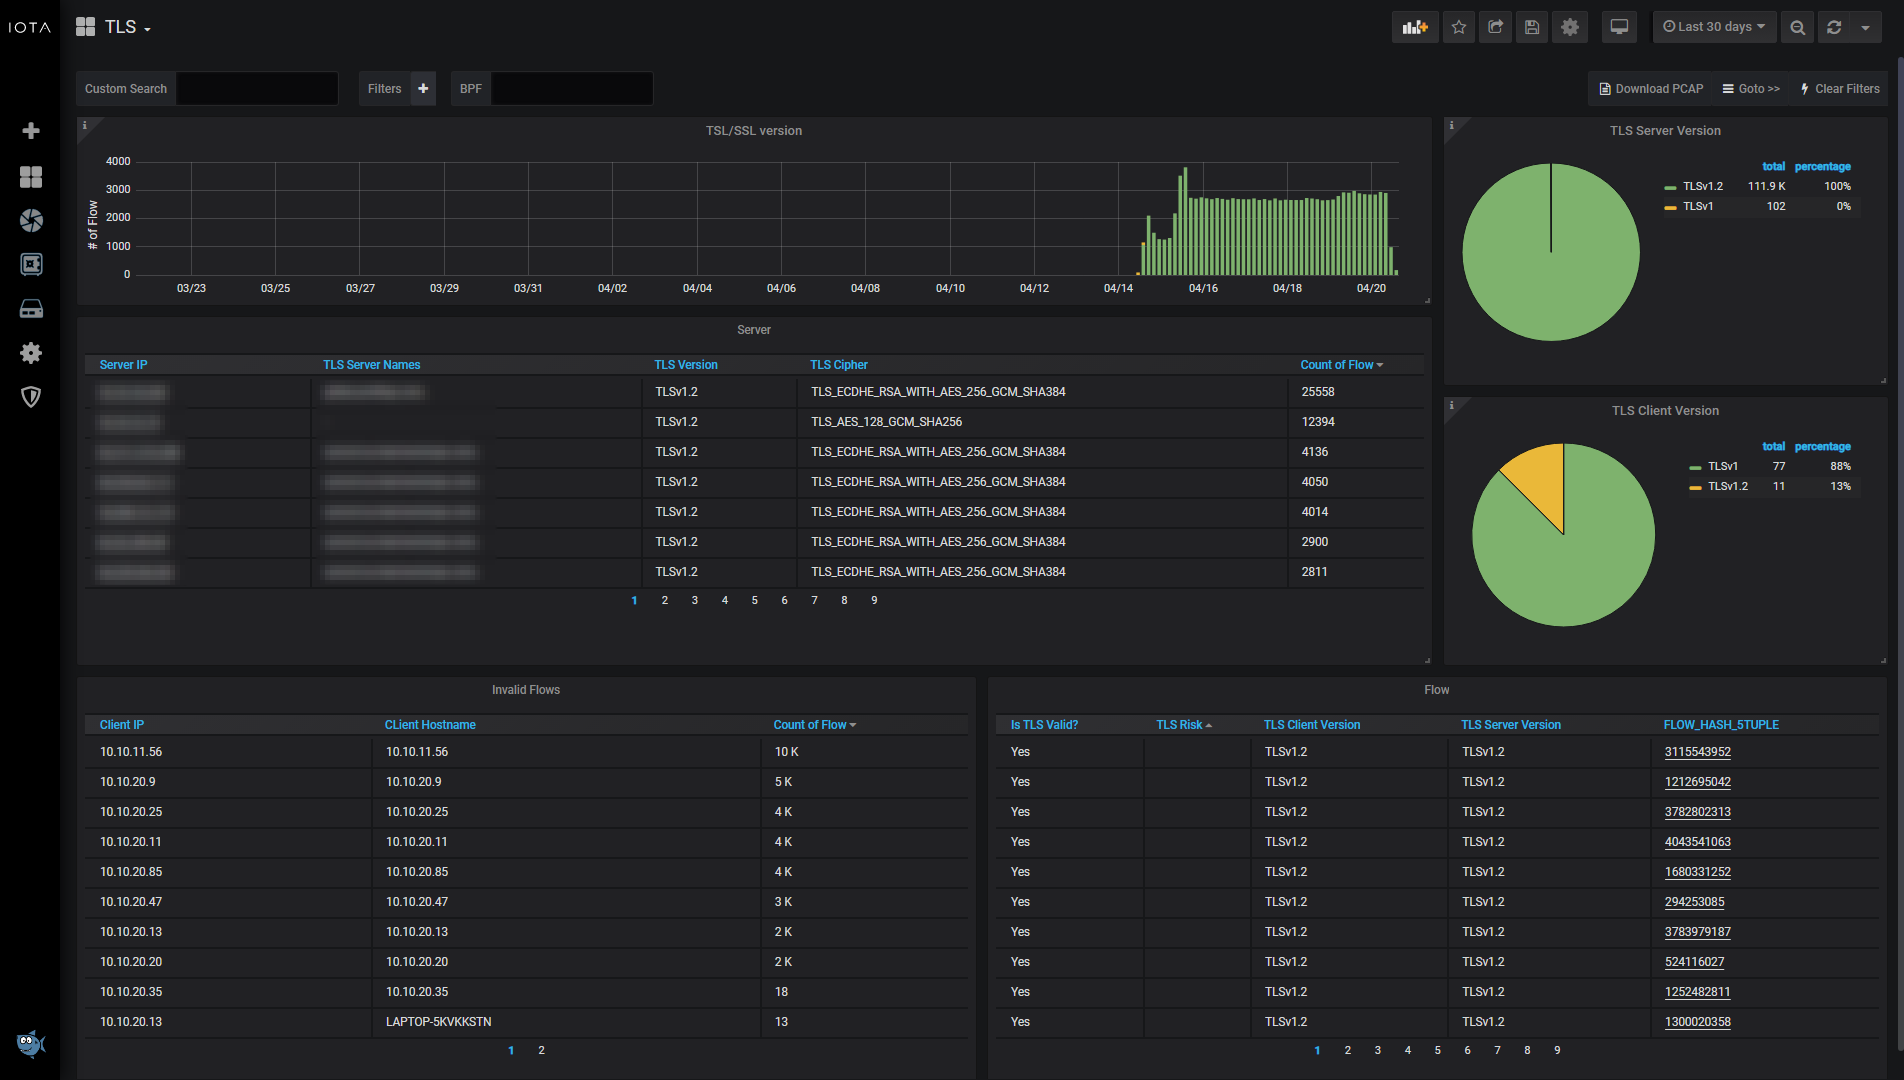The height and width of the screenshot is (1080, 1904).
Task: Open dashboard settings gear in top toolbar
Action: click(1570, 27)
